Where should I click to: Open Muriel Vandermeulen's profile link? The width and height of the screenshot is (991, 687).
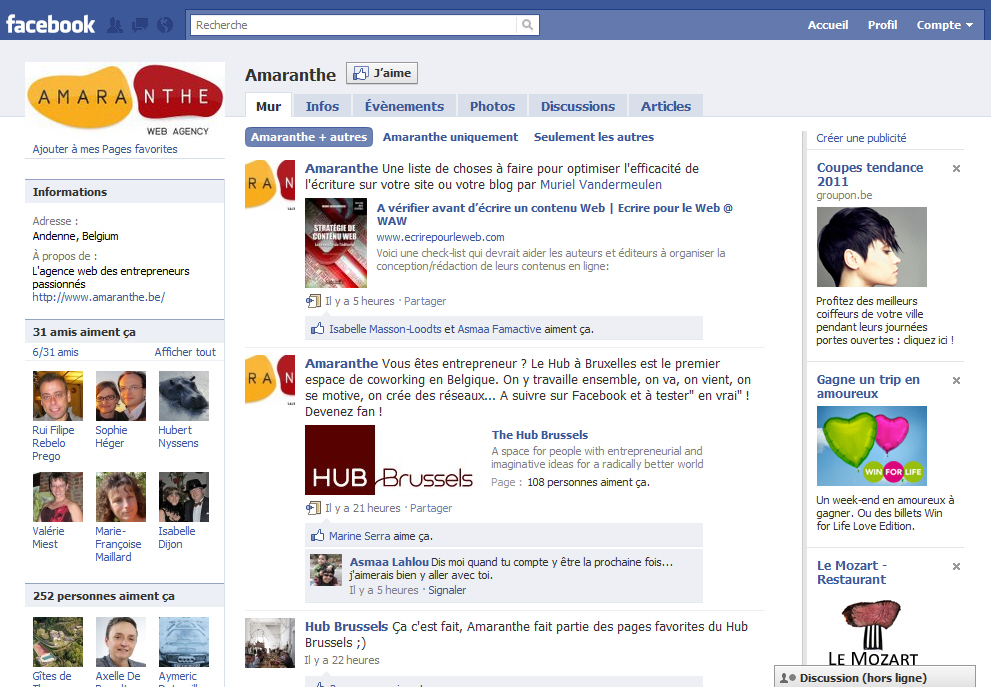pos(600,185)
